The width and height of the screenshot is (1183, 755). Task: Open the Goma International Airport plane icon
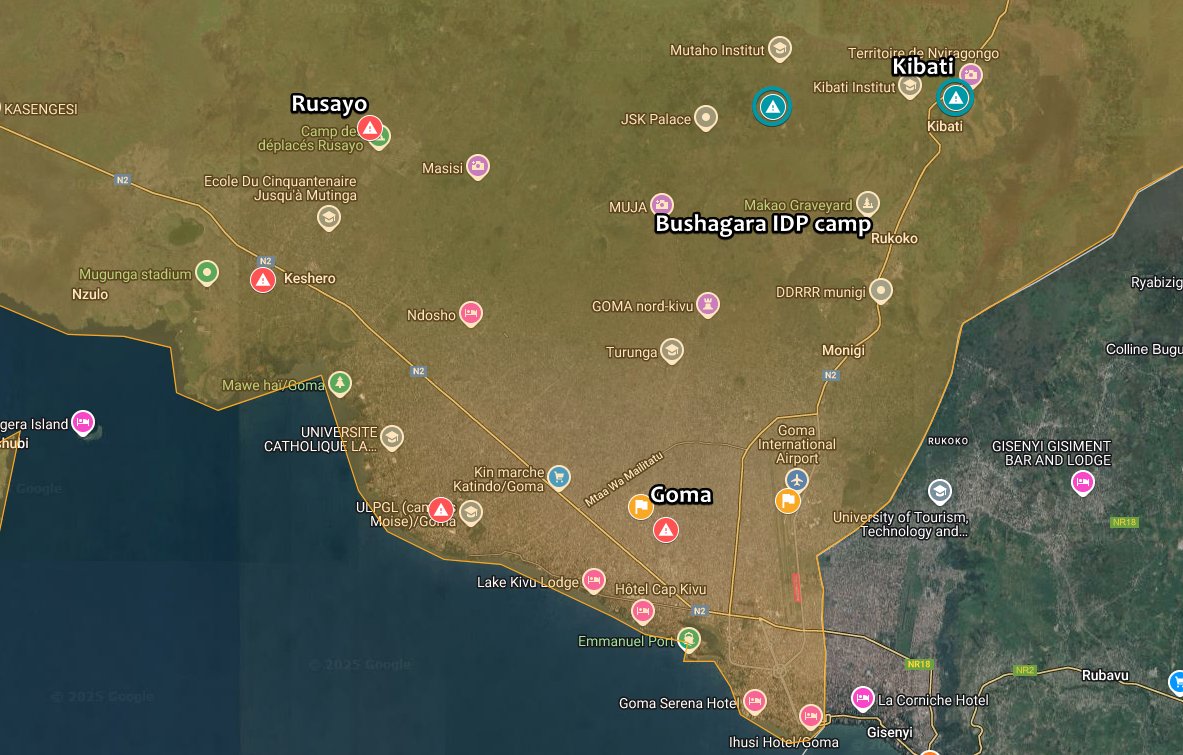tap(797, 479)
